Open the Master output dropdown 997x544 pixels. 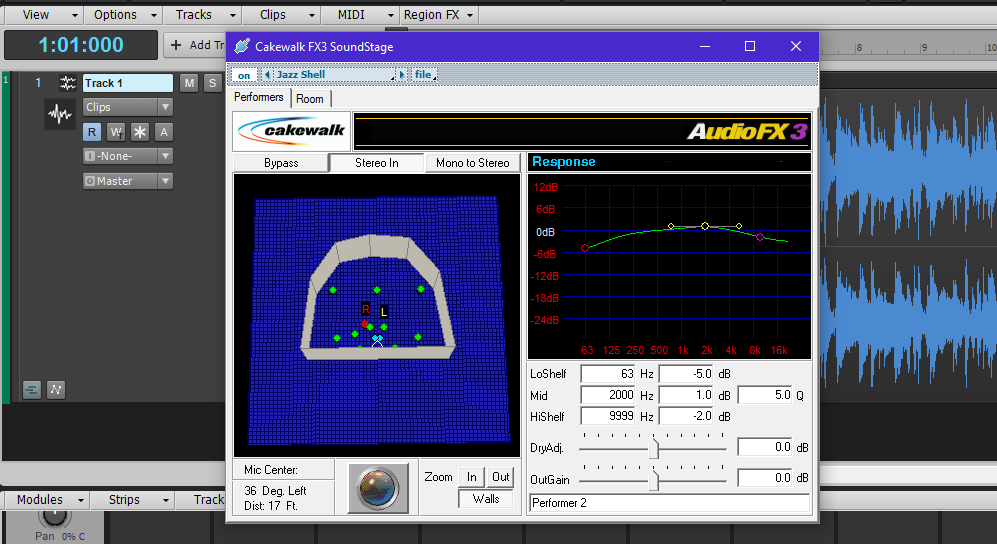tap(127, 181)
